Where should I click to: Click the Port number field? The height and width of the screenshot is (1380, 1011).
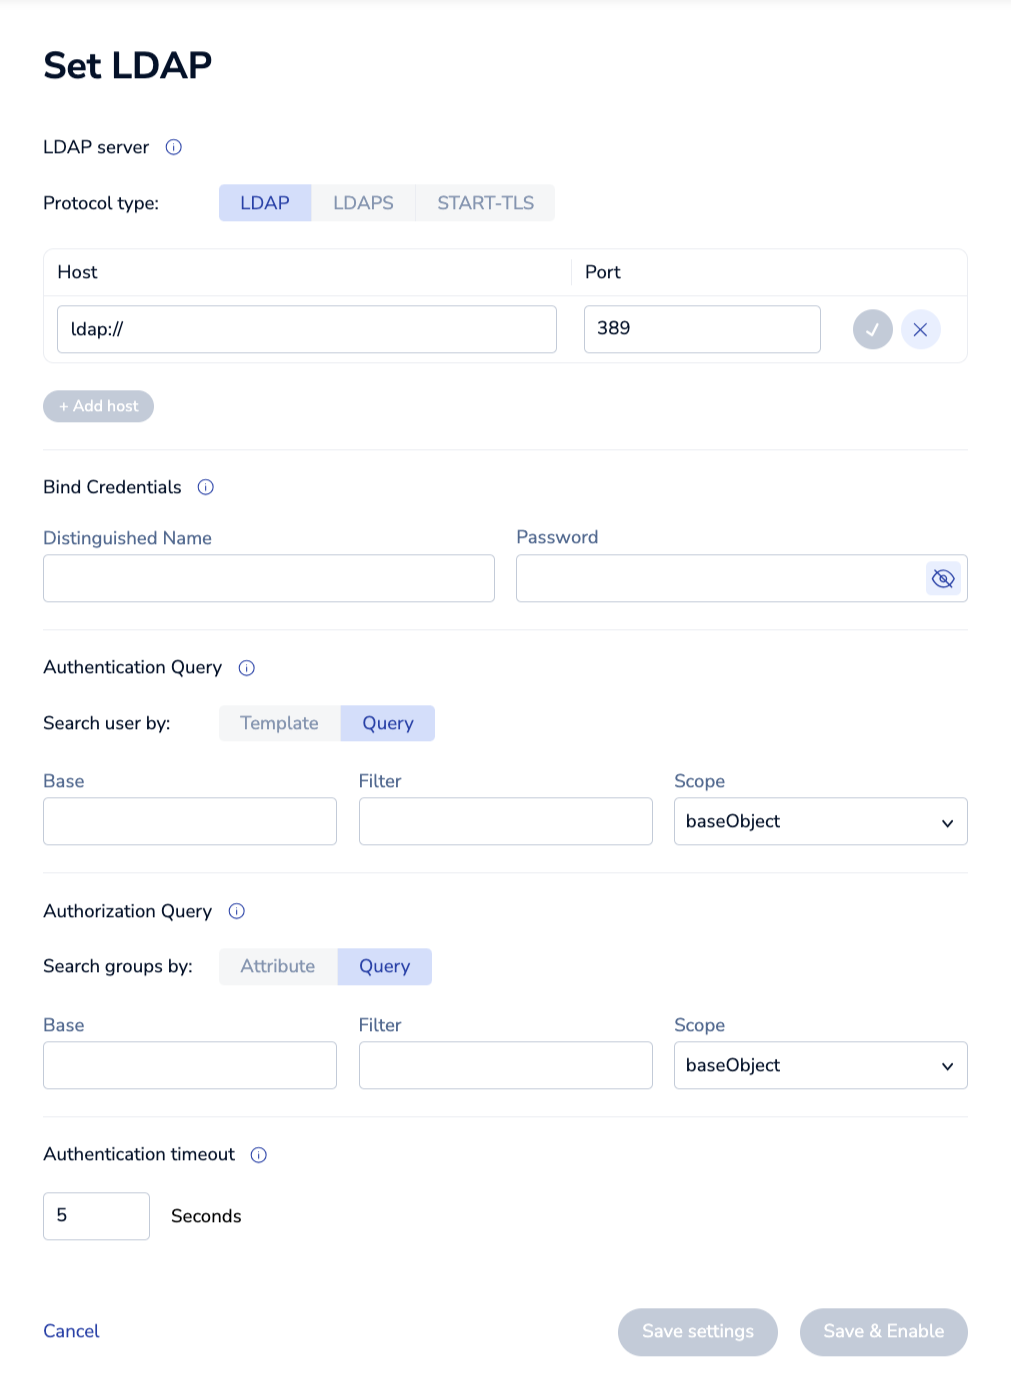(x=701, y=329)
